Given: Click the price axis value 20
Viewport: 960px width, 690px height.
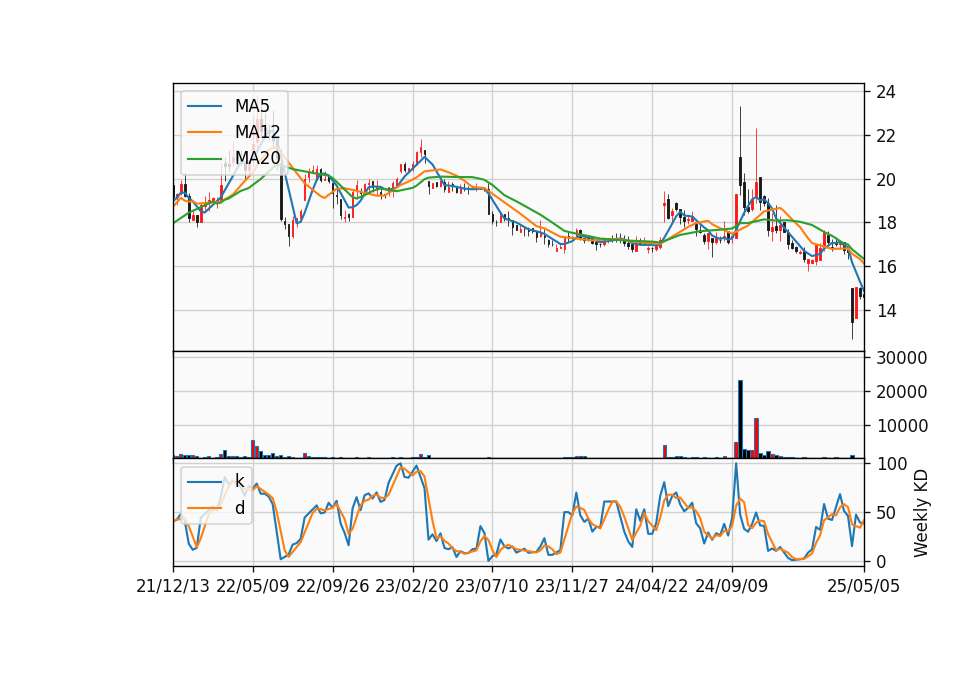Looking at the screenshot, I should 885,180.
